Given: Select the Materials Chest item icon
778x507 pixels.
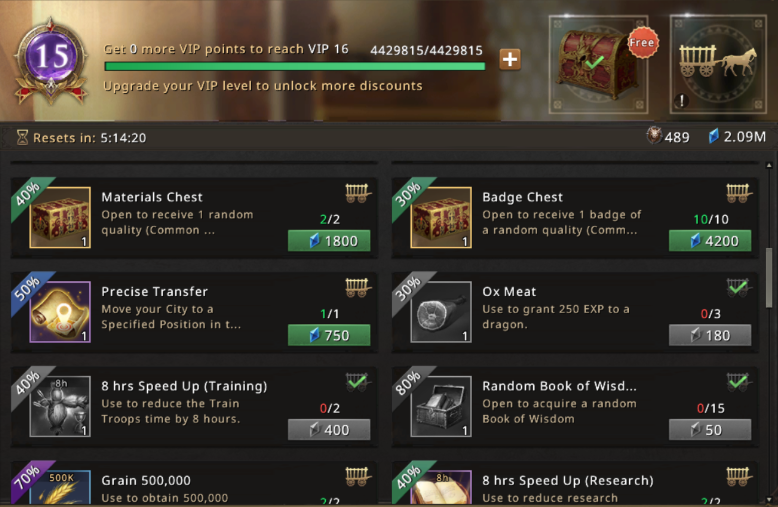Looking at the screenshot, I should click(x=60, y=217).
